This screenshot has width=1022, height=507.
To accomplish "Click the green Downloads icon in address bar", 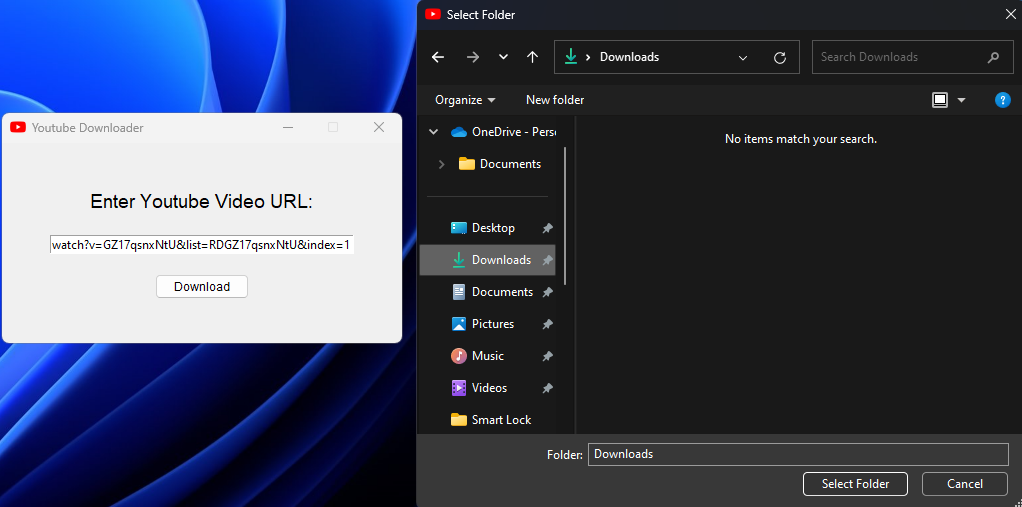I will (x=571, y=57).
